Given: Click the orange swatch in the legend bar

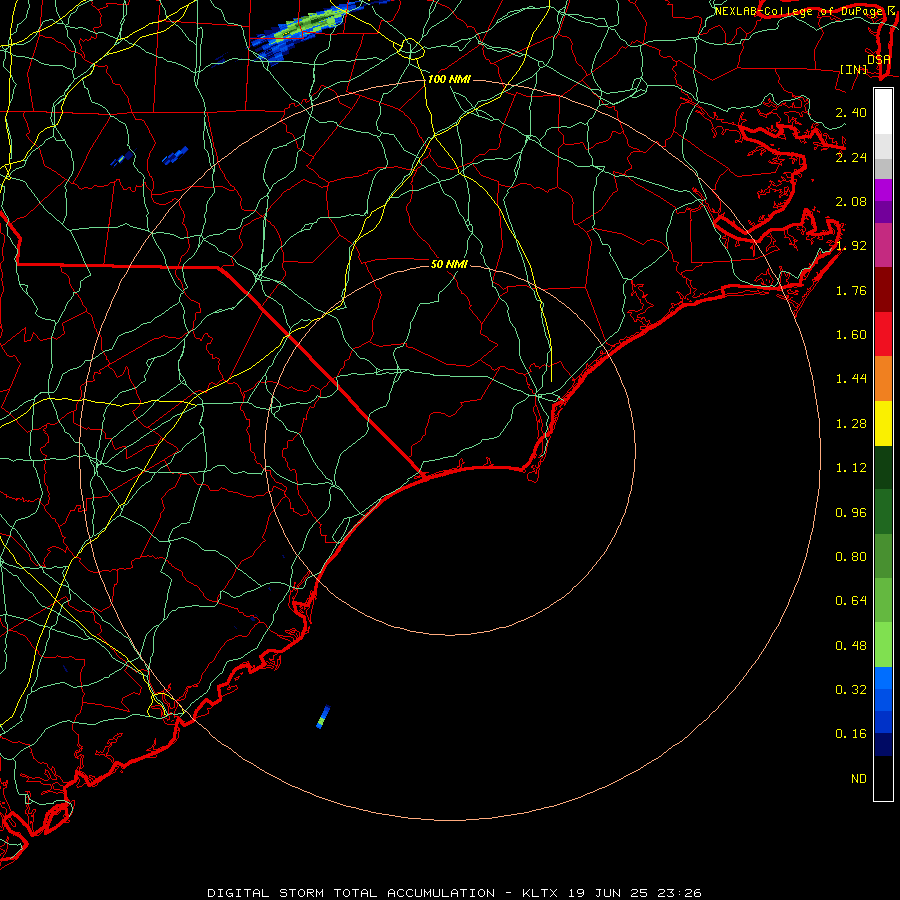Looking at the screenshot, I should (x=883, y=379).
